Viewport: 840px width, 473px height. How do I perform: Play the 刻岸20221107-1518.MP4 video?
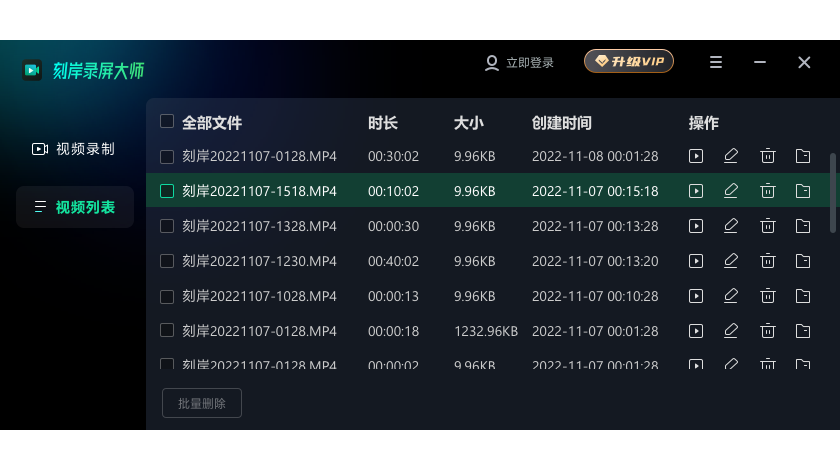tap(695, 191)
